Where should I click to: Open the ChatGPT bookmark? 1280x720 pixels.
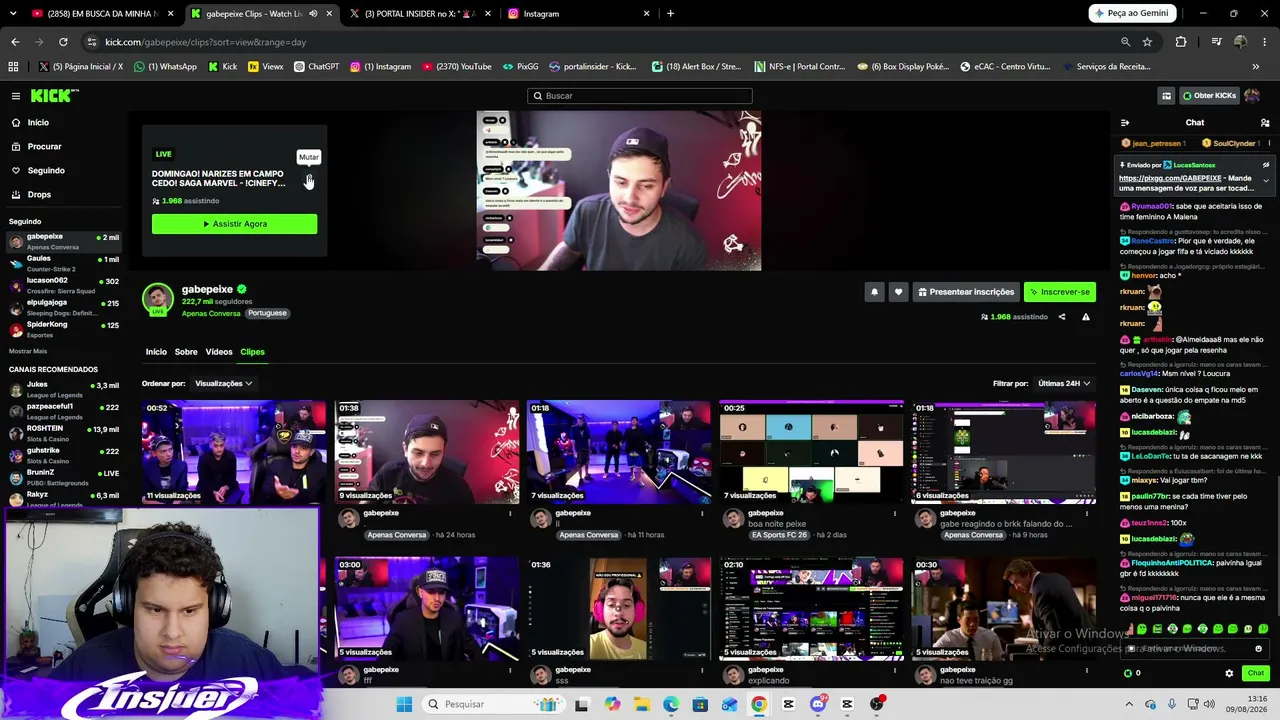click(x=316, y=67)
